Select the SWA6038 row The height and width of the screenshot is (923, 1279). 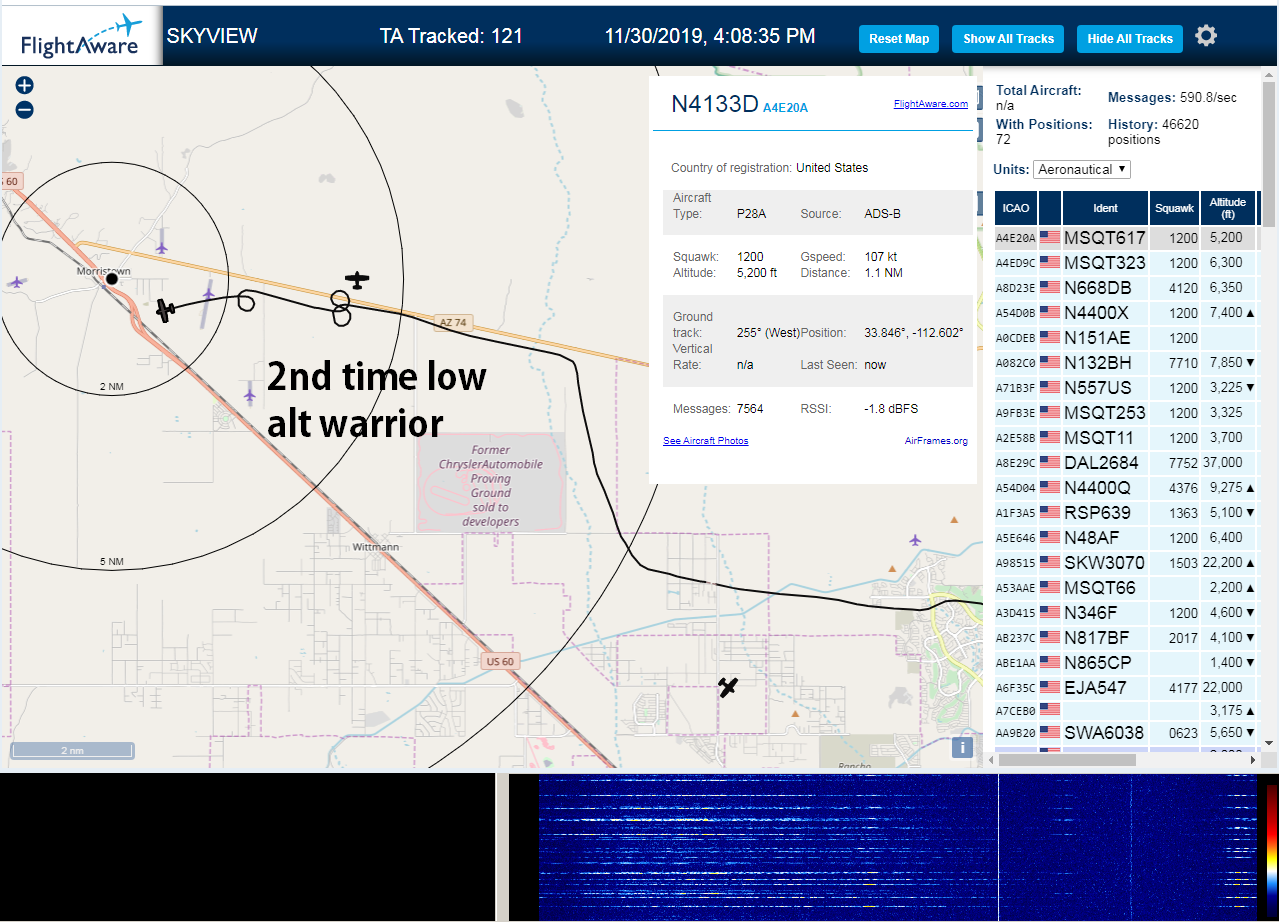[x=1126, y=733]
